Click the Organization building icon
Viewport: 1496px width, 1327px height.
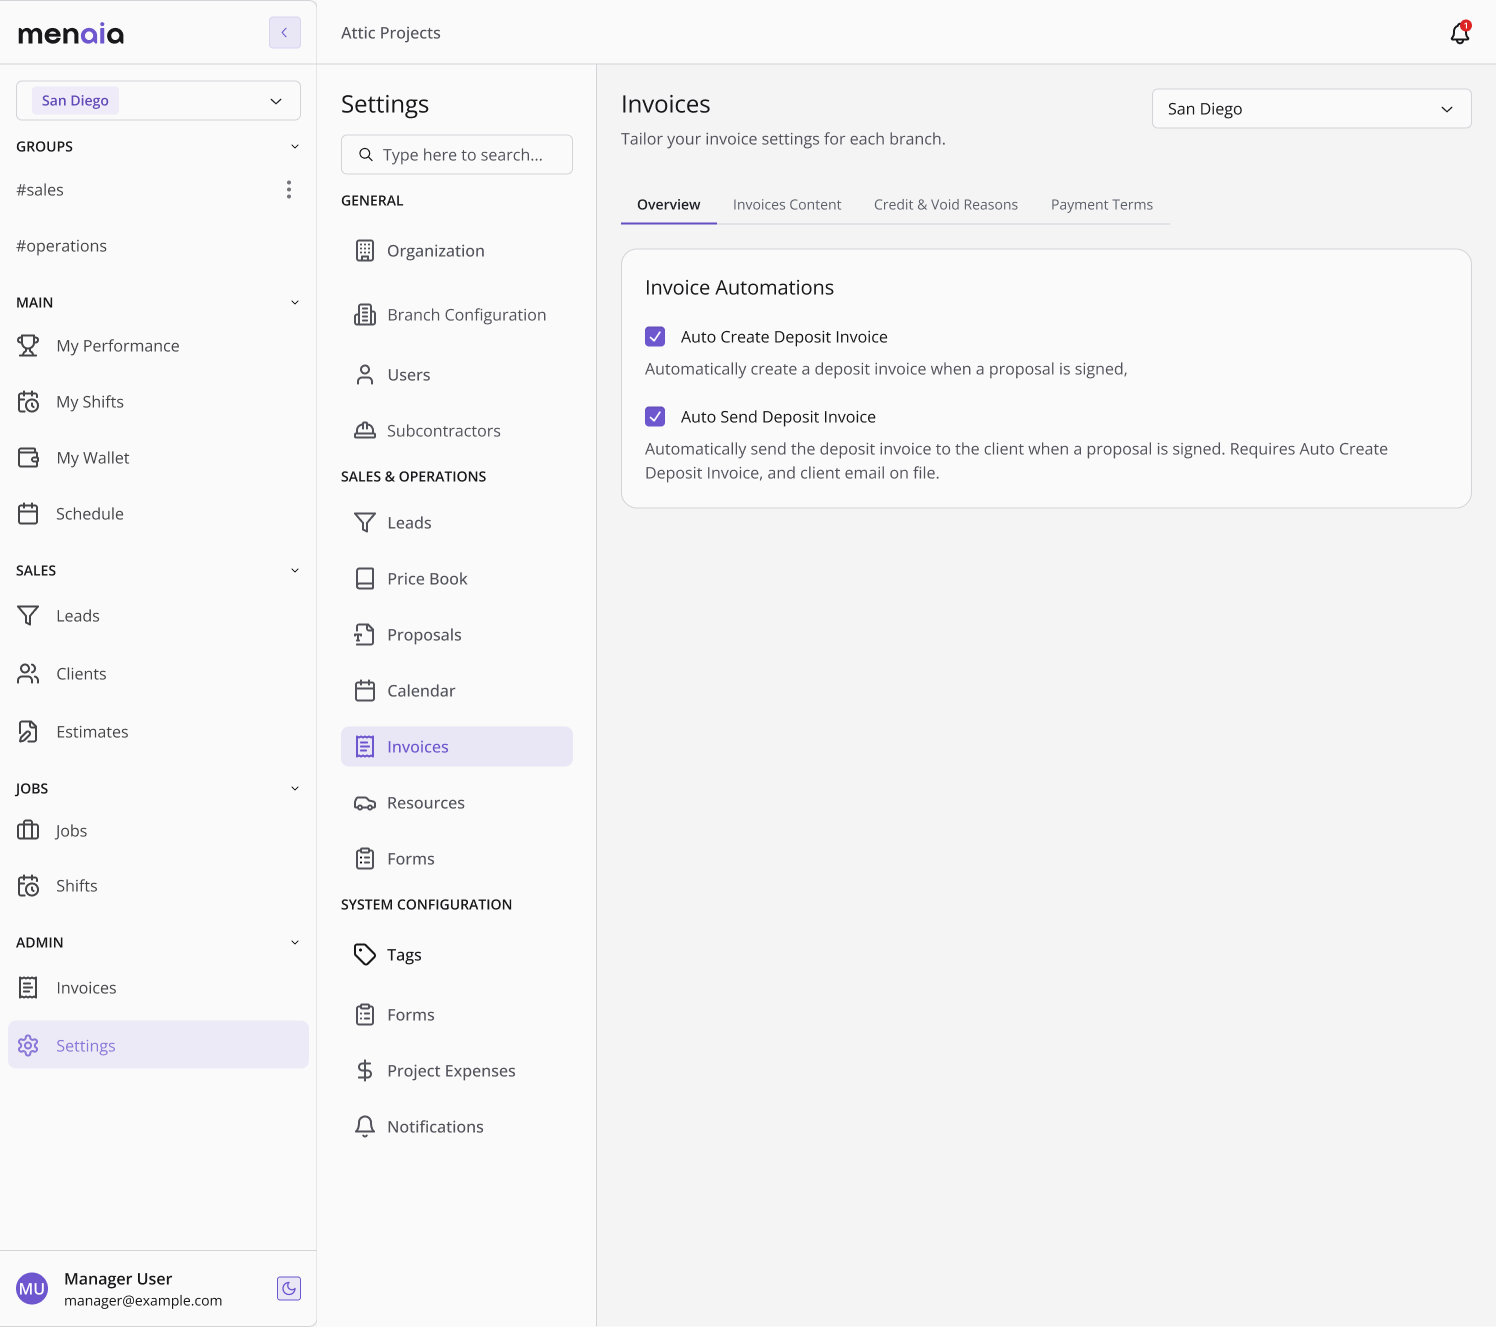[365, 251]
